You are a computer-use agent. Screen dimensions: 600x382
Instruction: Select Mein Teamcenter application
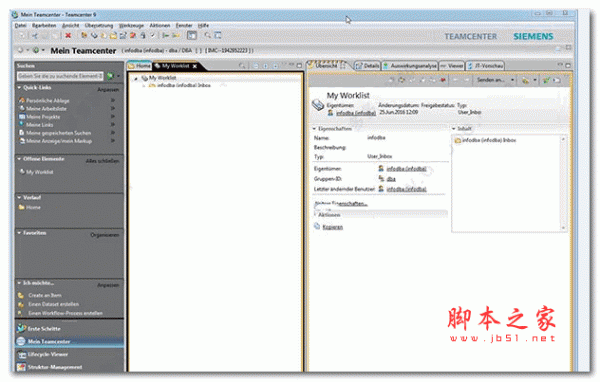pyautogui.click(x=70, y=341)
